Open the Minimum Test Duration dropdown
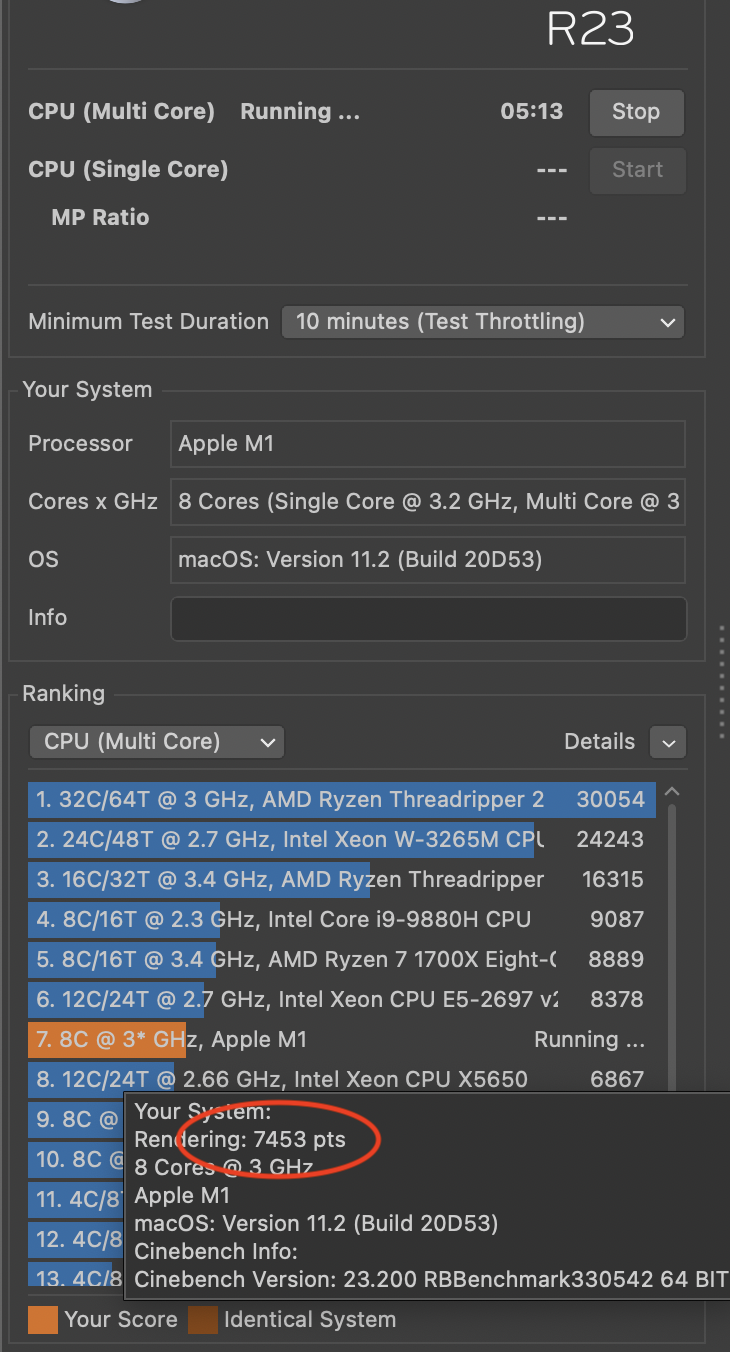Screen dimensions: 730x1352 [482, 322]
